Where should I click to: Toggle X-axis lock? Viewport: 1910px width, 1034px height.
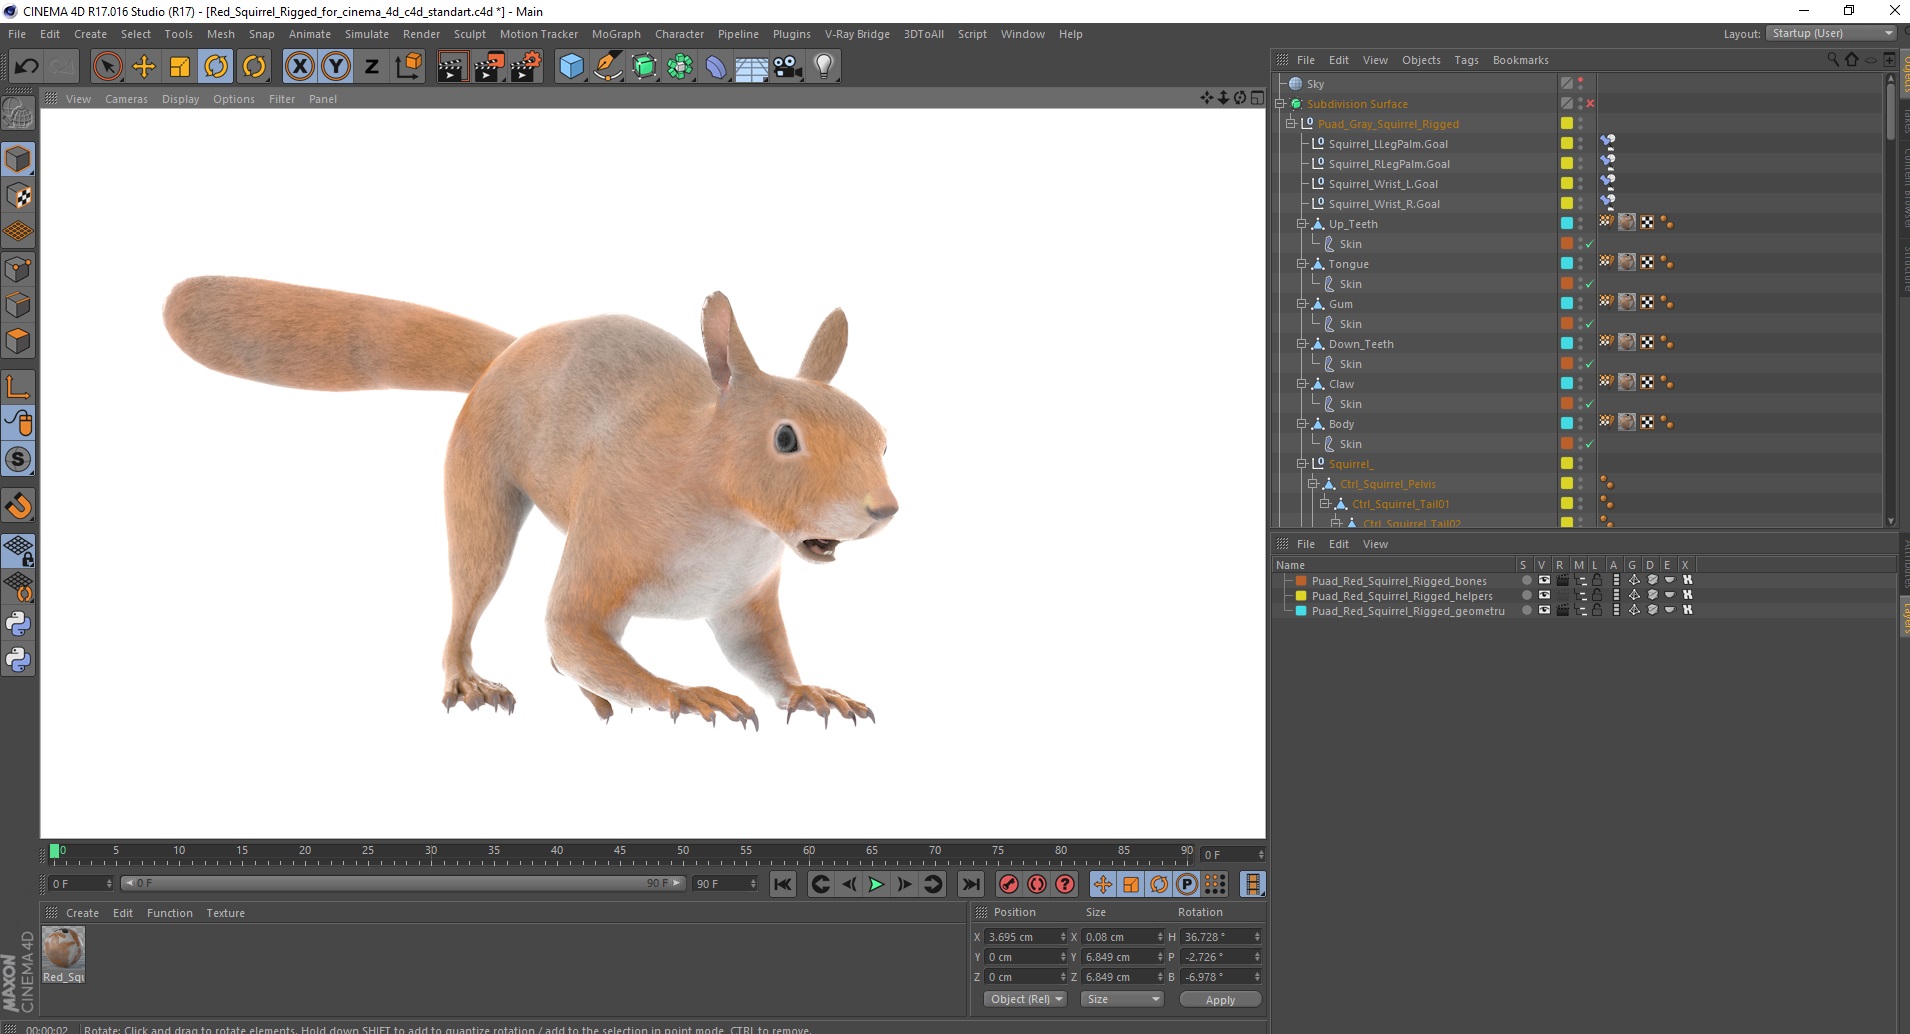298,67
